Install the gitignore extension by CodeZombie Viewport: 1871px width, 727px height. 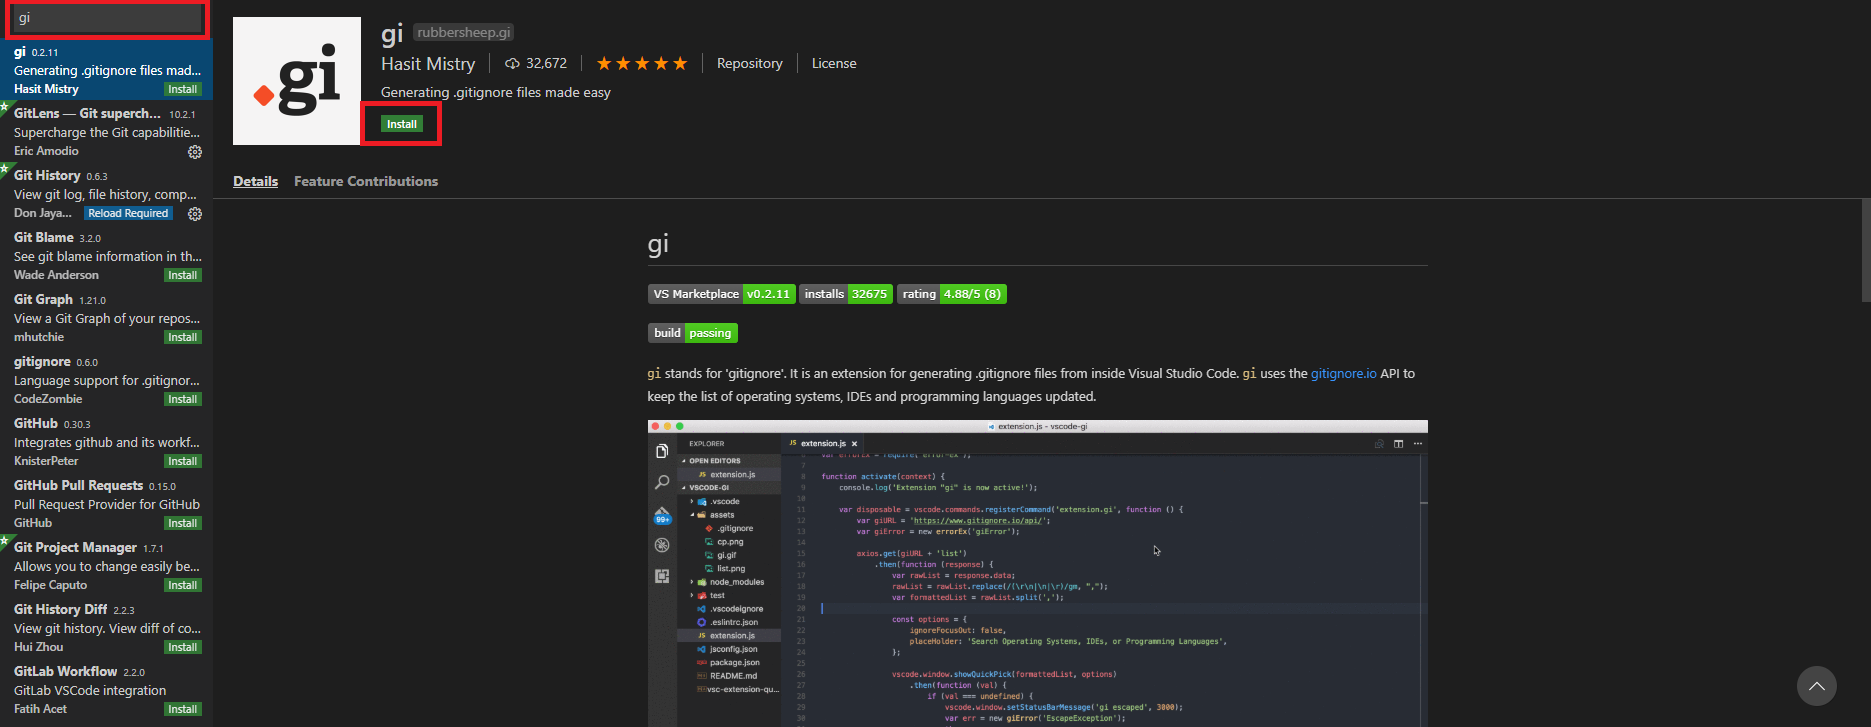click(183, 399)
